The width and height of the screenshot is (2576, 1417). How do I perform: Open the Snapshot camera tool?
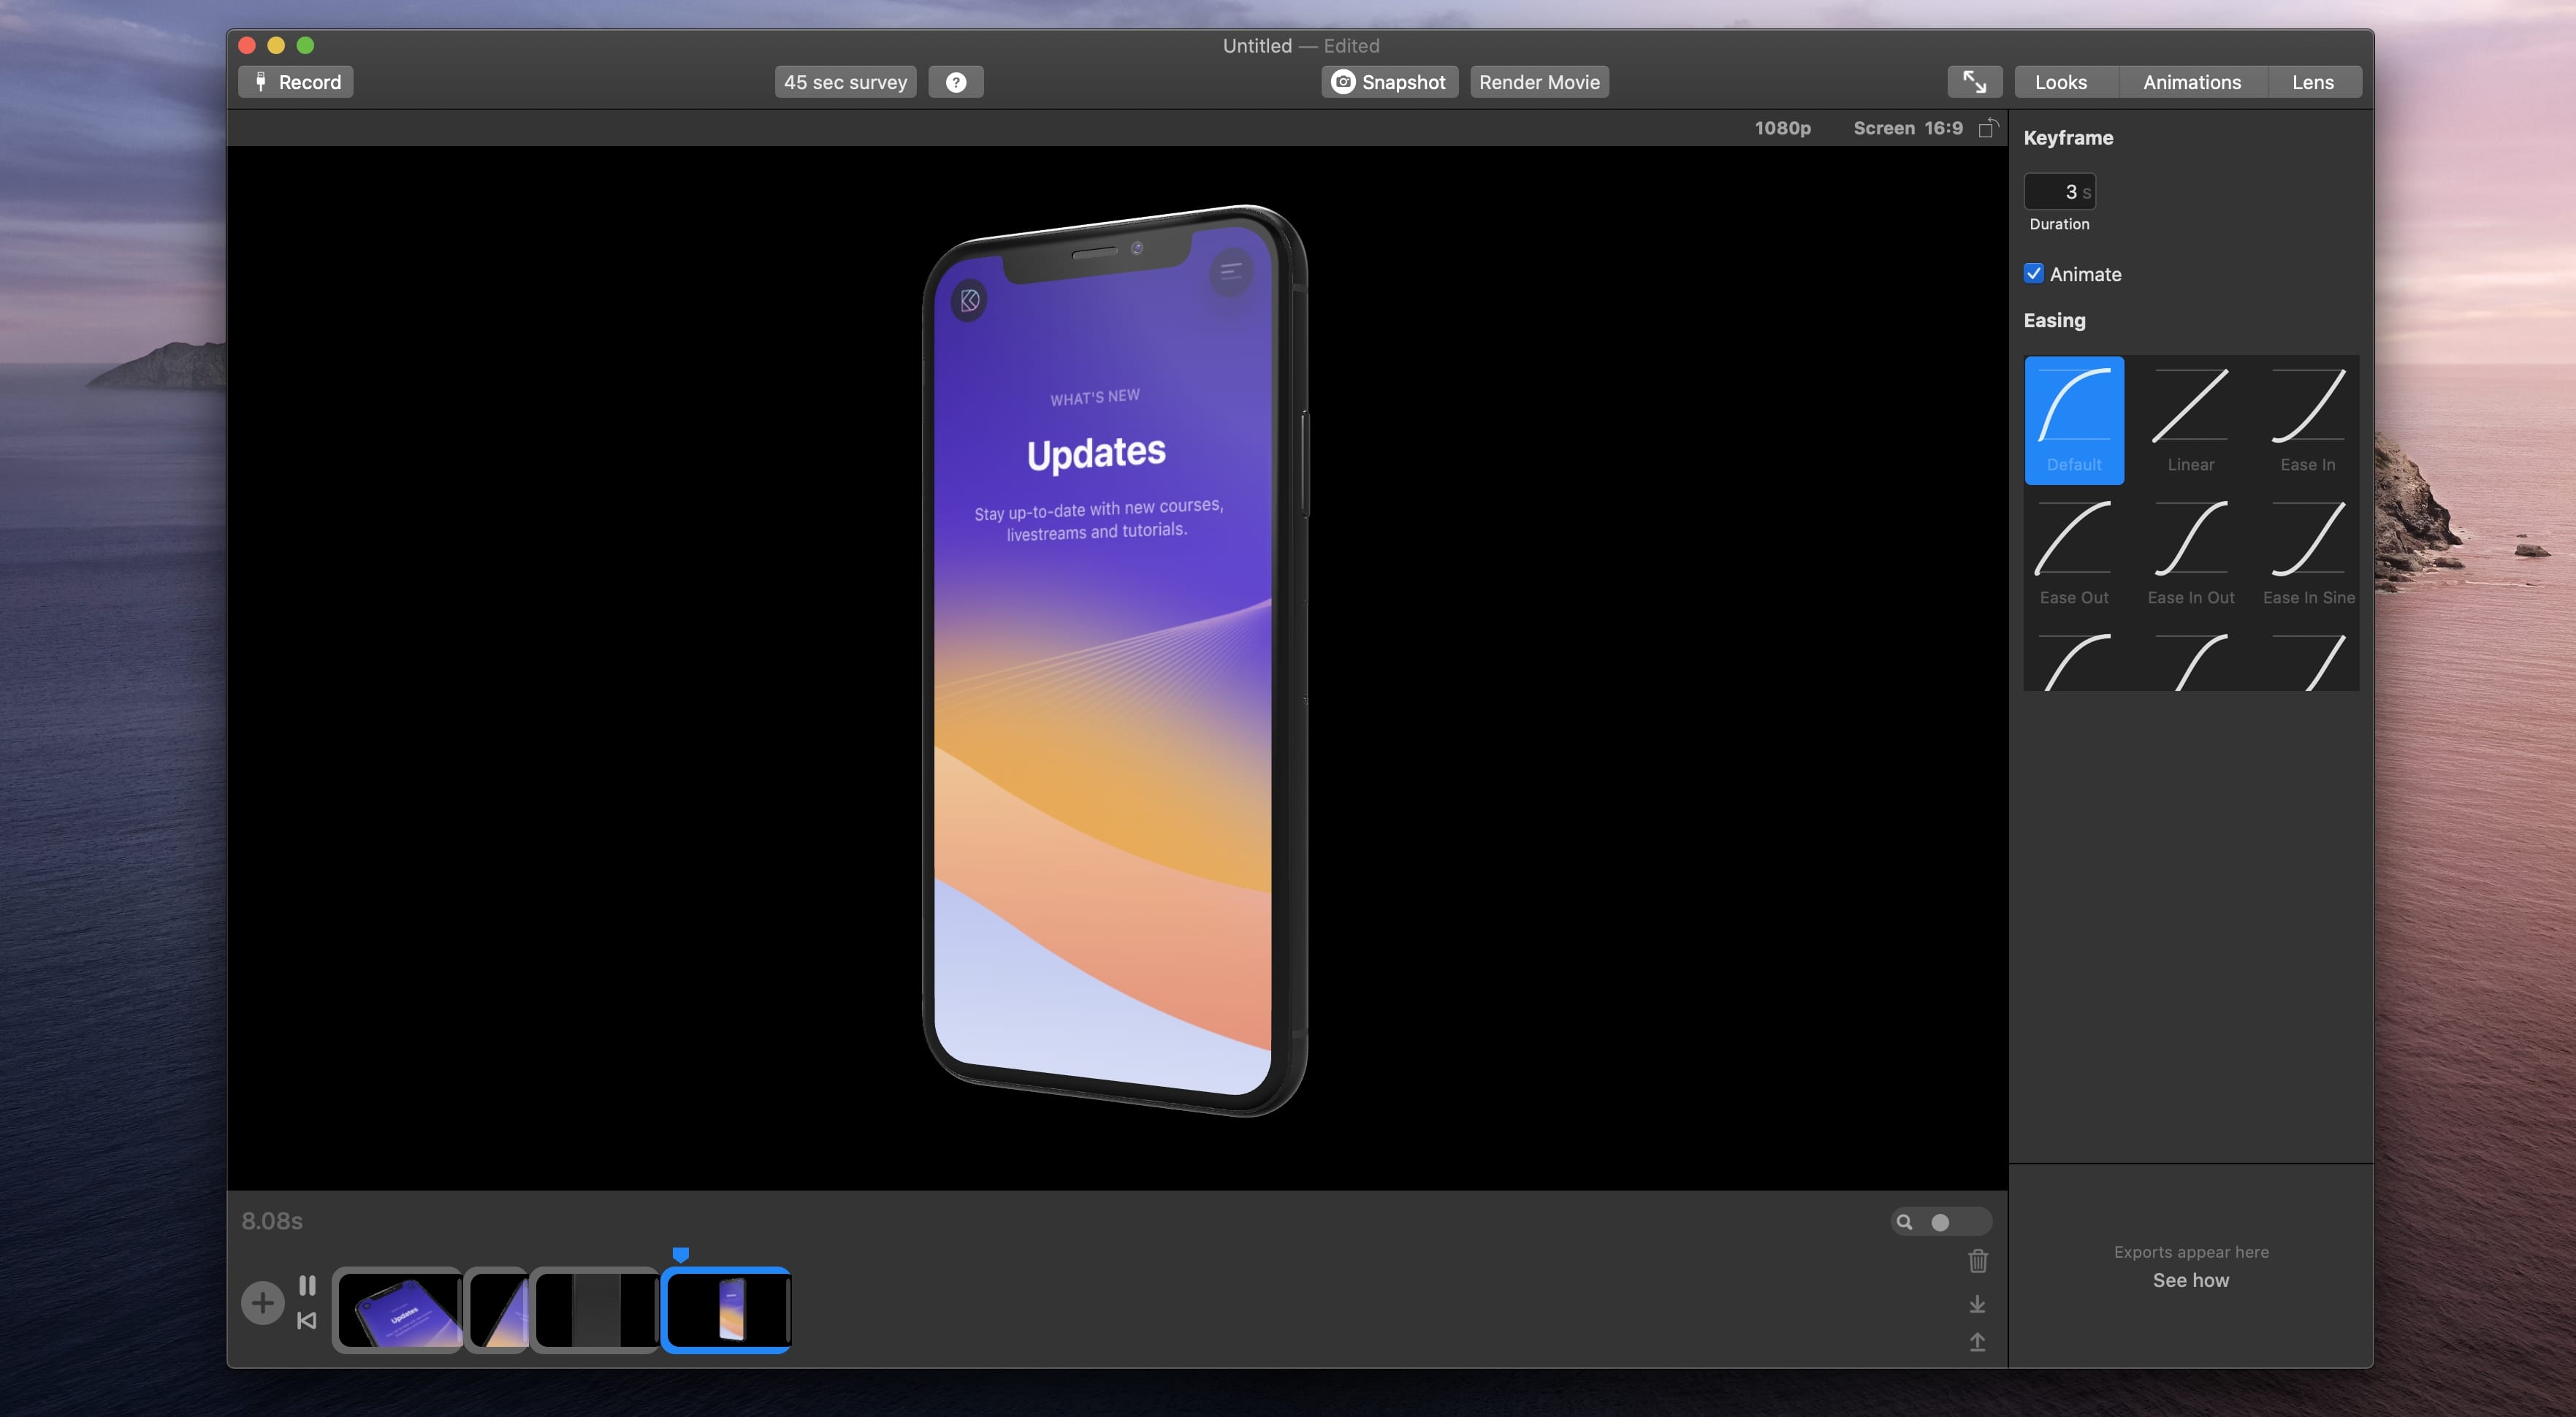1389,81
